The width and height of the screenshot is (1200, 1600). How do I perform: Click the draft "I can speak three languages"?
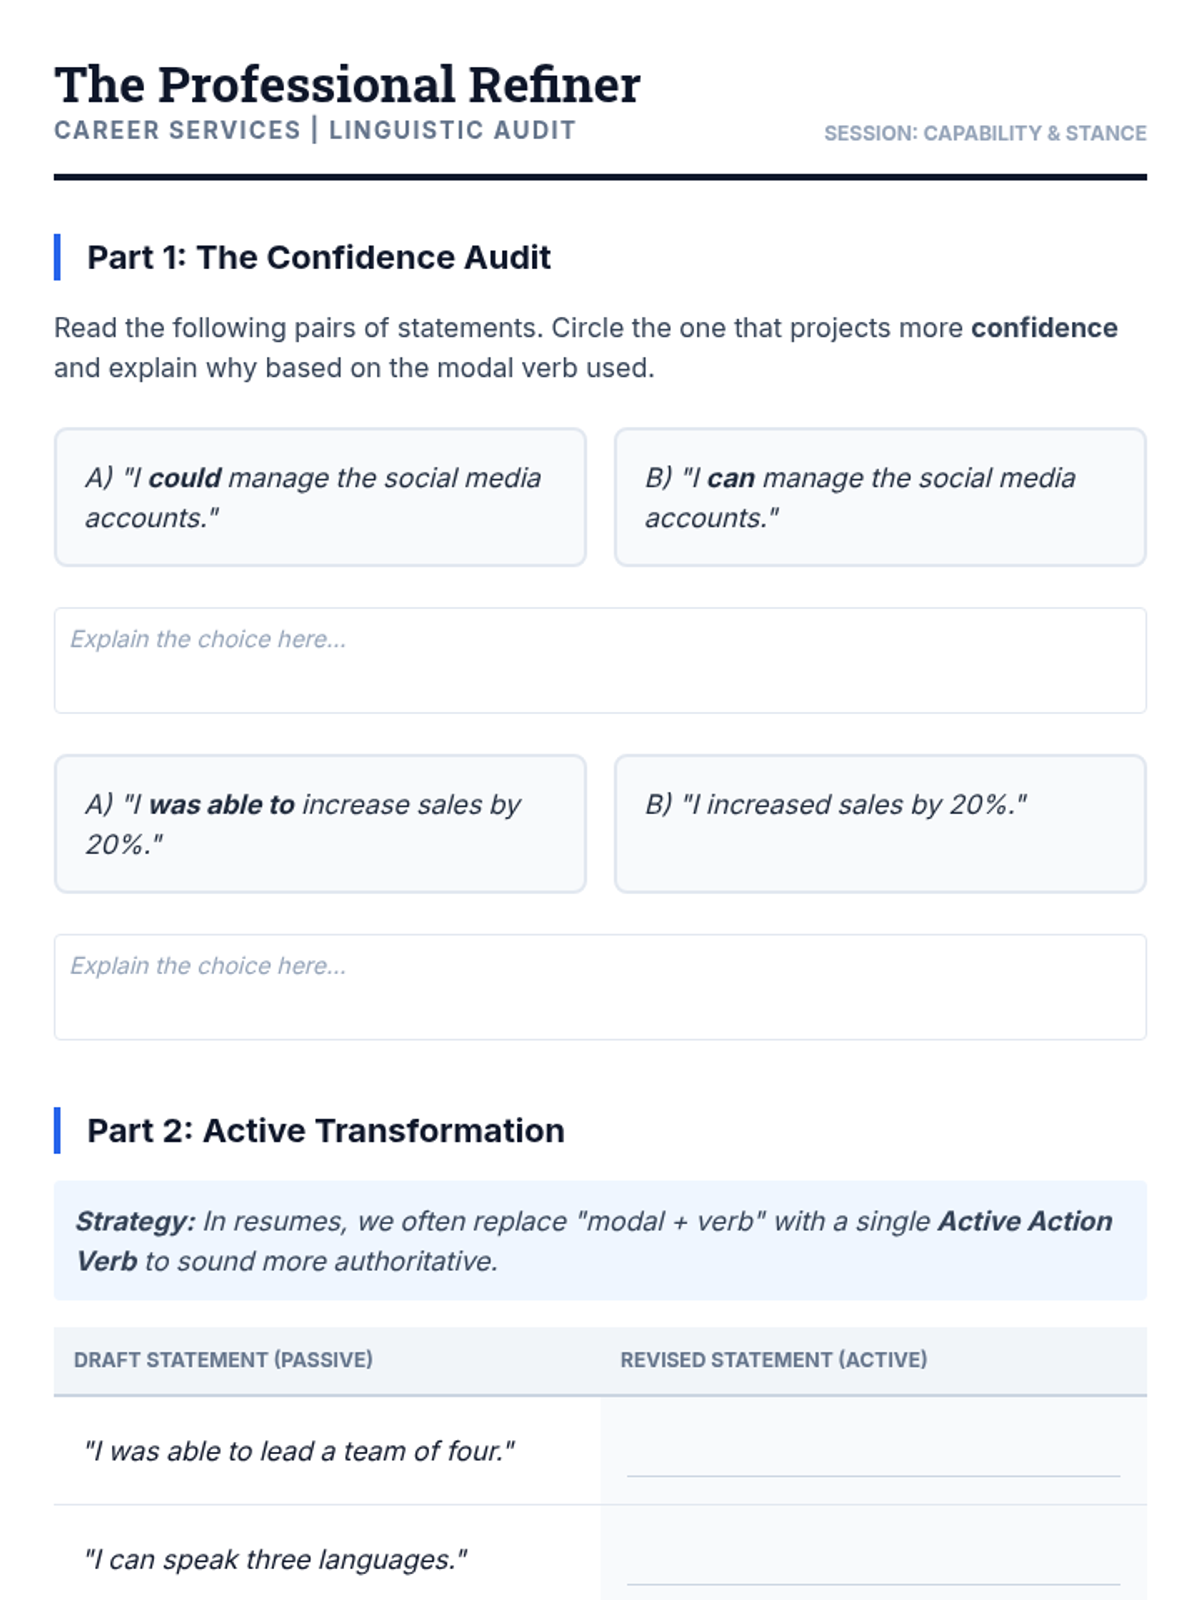(x=275, y=1559)
